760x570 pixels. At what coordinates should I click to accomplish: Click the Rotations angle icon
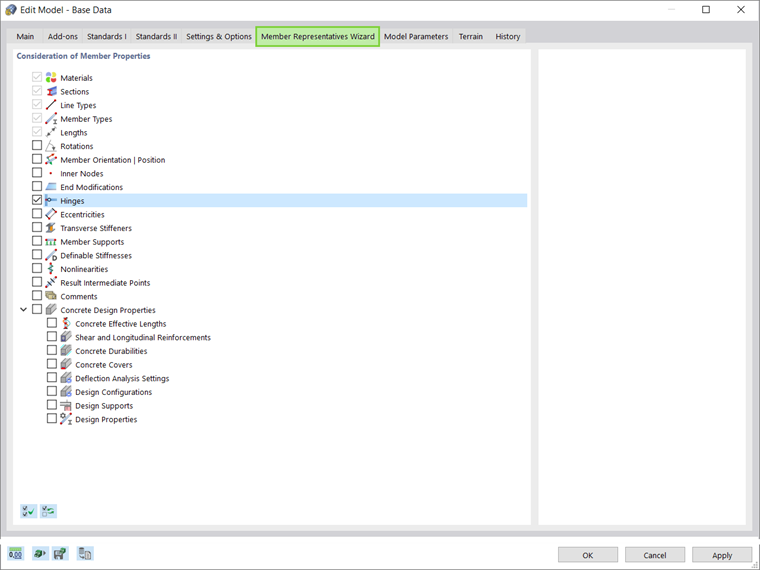point(51,146)
